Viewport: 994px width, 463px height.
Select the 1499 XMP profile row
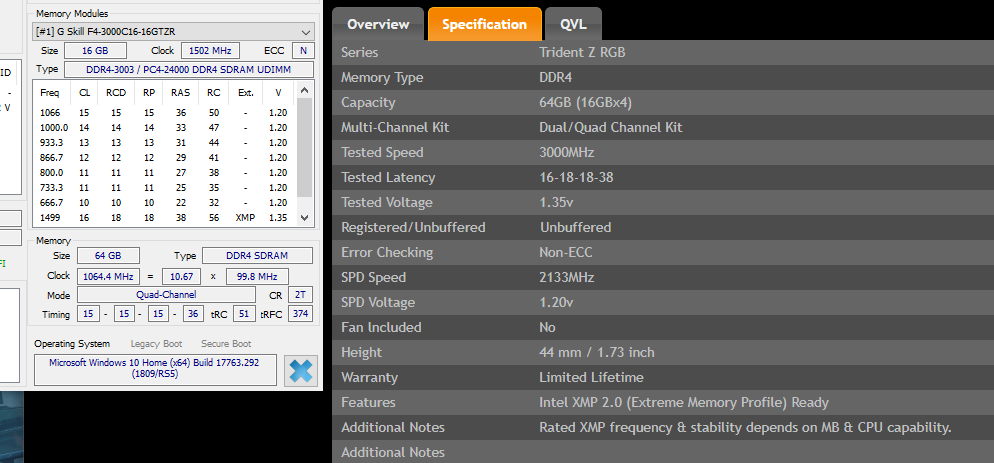coord(165,218)
